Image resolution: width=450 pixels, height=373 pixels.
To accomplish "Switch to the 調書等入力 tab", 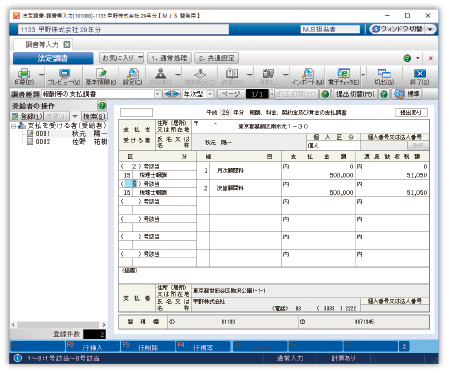I will click(x=42, y=44).
